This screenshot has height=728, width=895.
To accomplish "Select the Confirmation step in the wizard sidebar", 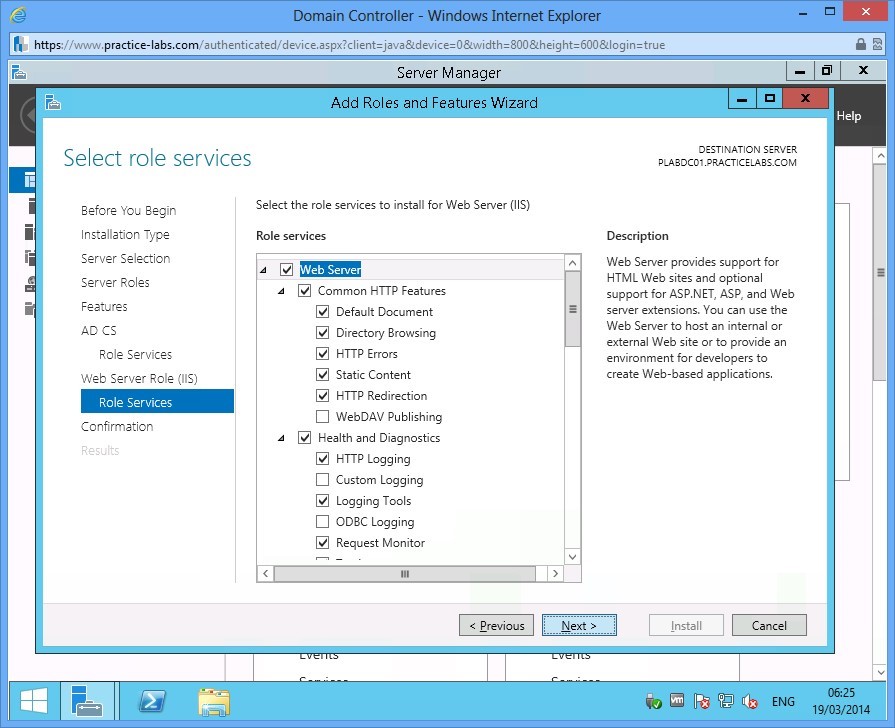I will coord(117,426).
